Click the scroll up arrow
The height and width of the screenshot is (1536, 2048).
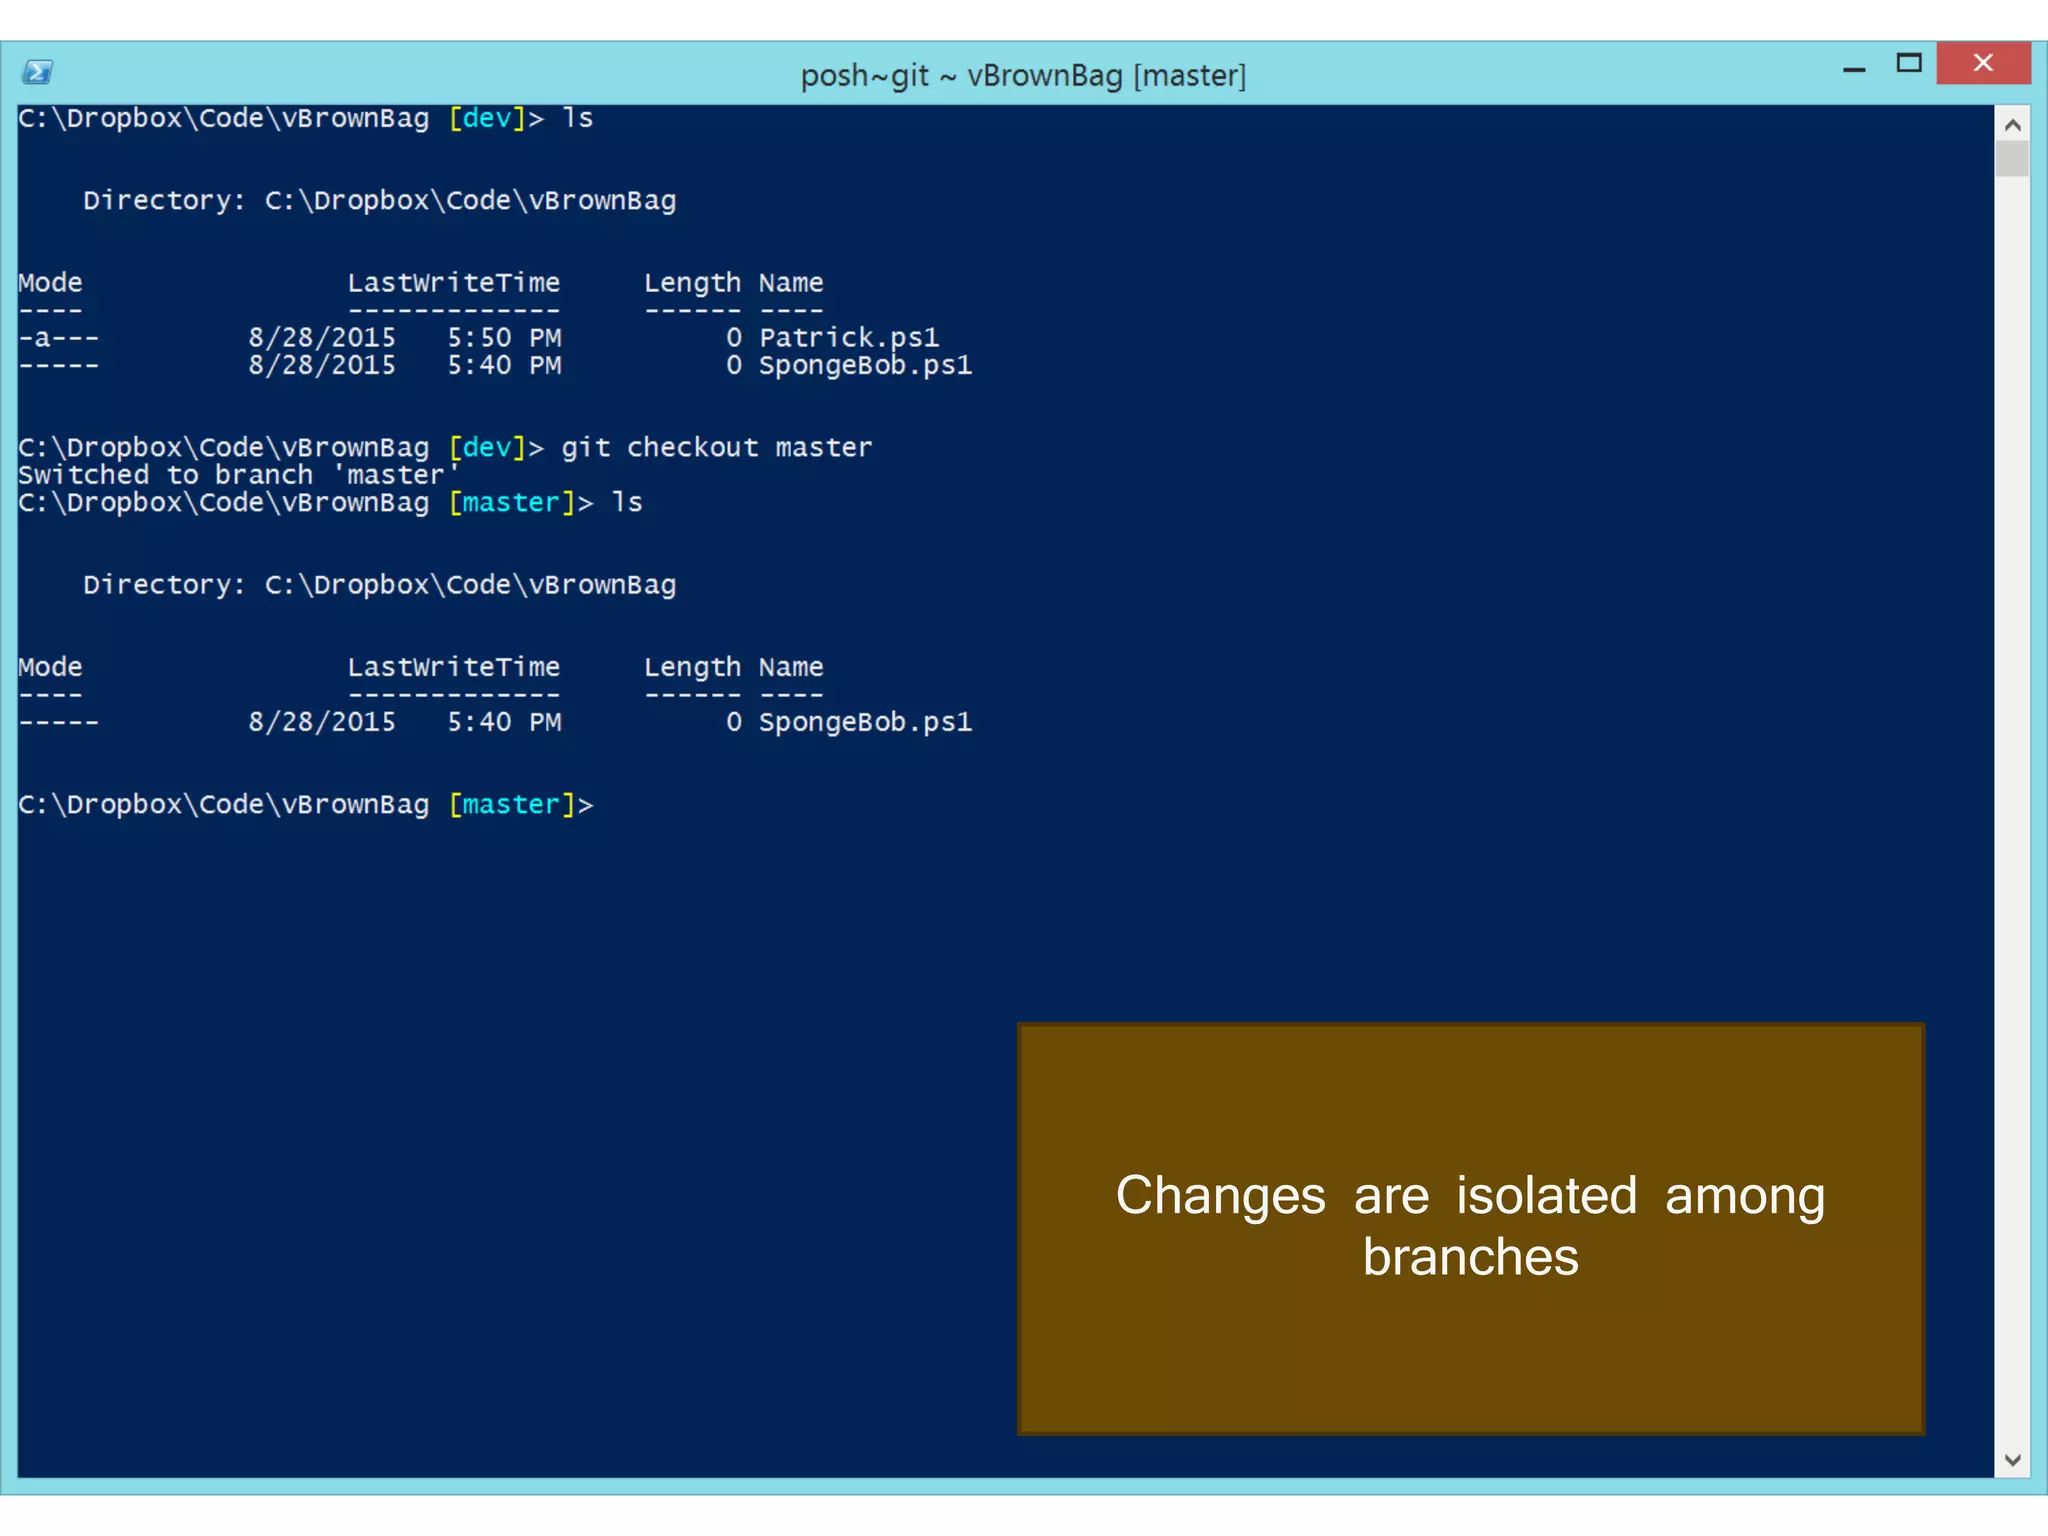click(x=2012, y=125)
